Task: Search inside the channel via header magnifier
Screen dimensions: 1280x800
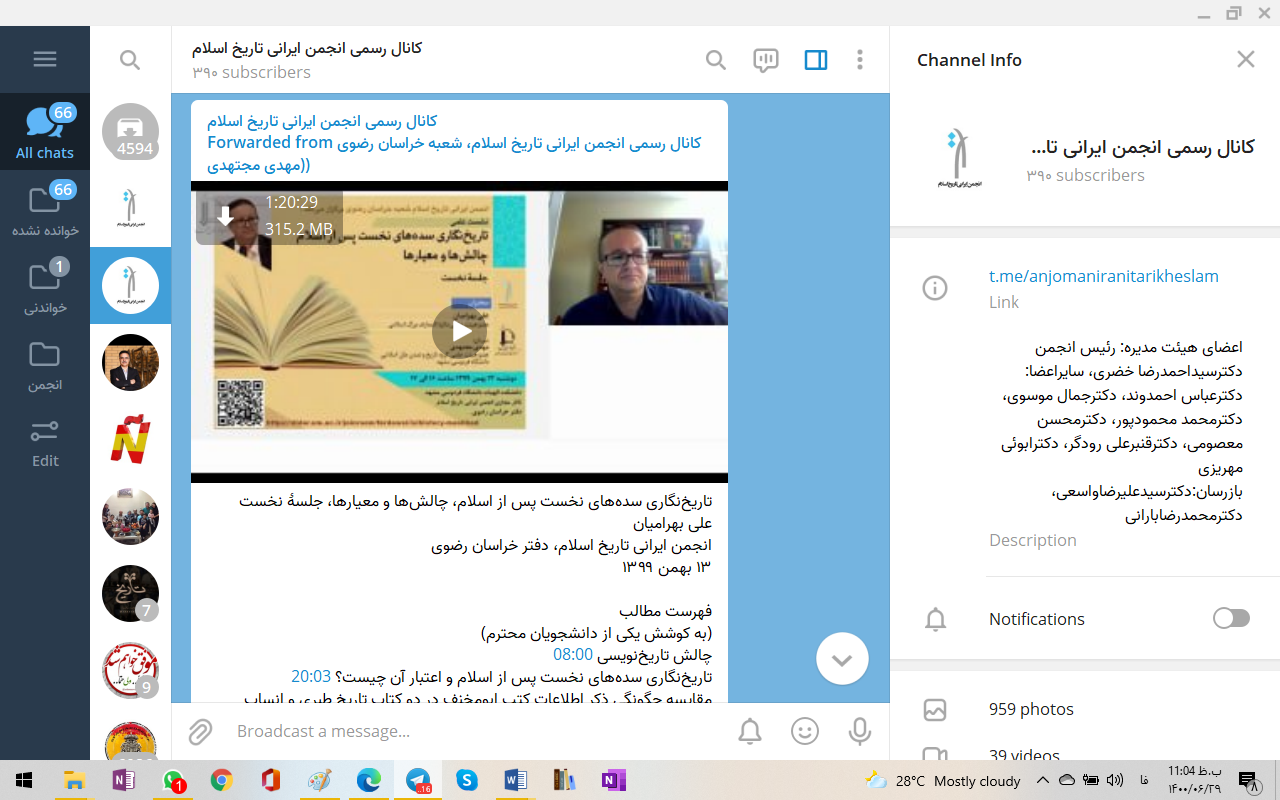Action: [716, 60]
